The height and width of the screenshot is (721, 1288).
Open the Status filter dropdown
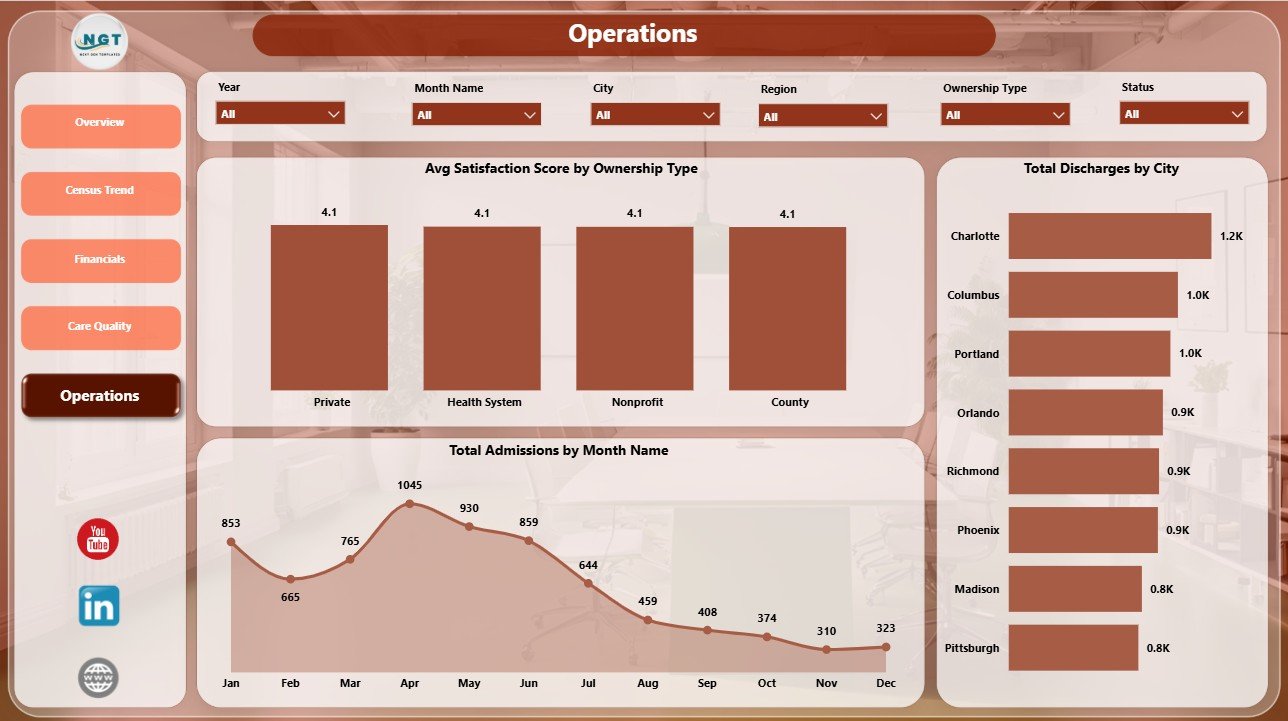click(x=1184, y=113)
